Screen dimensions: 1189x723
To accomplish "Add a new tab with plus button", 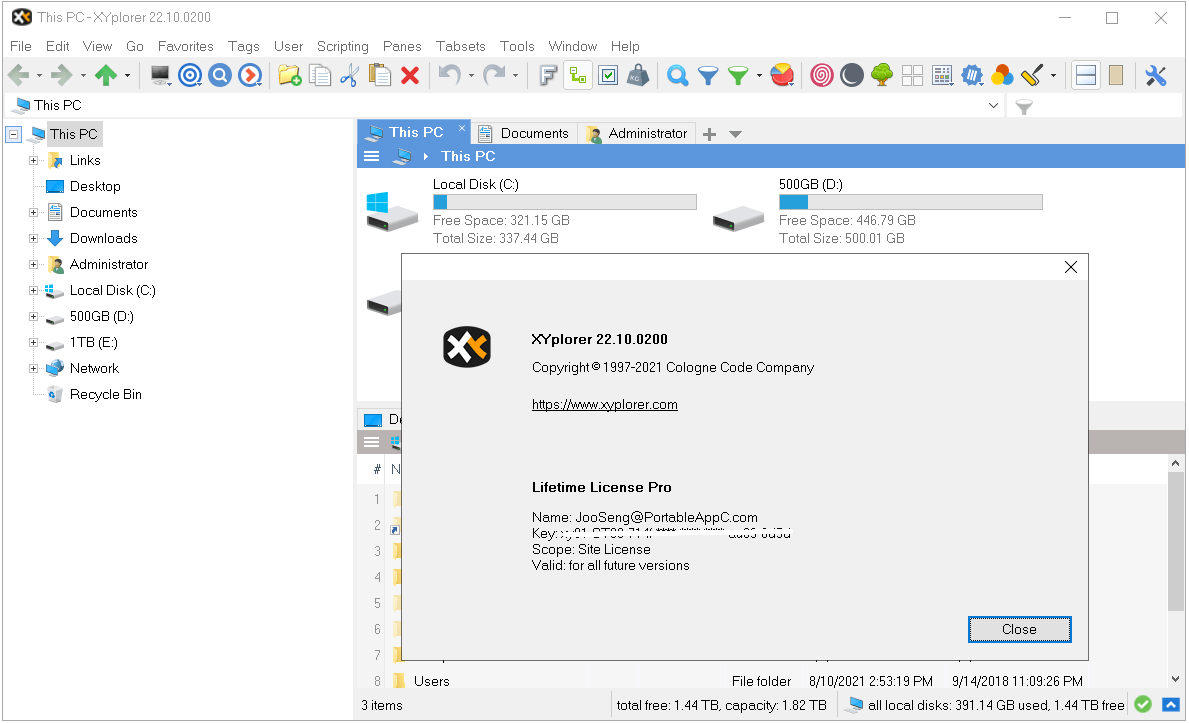I will 709,134.
